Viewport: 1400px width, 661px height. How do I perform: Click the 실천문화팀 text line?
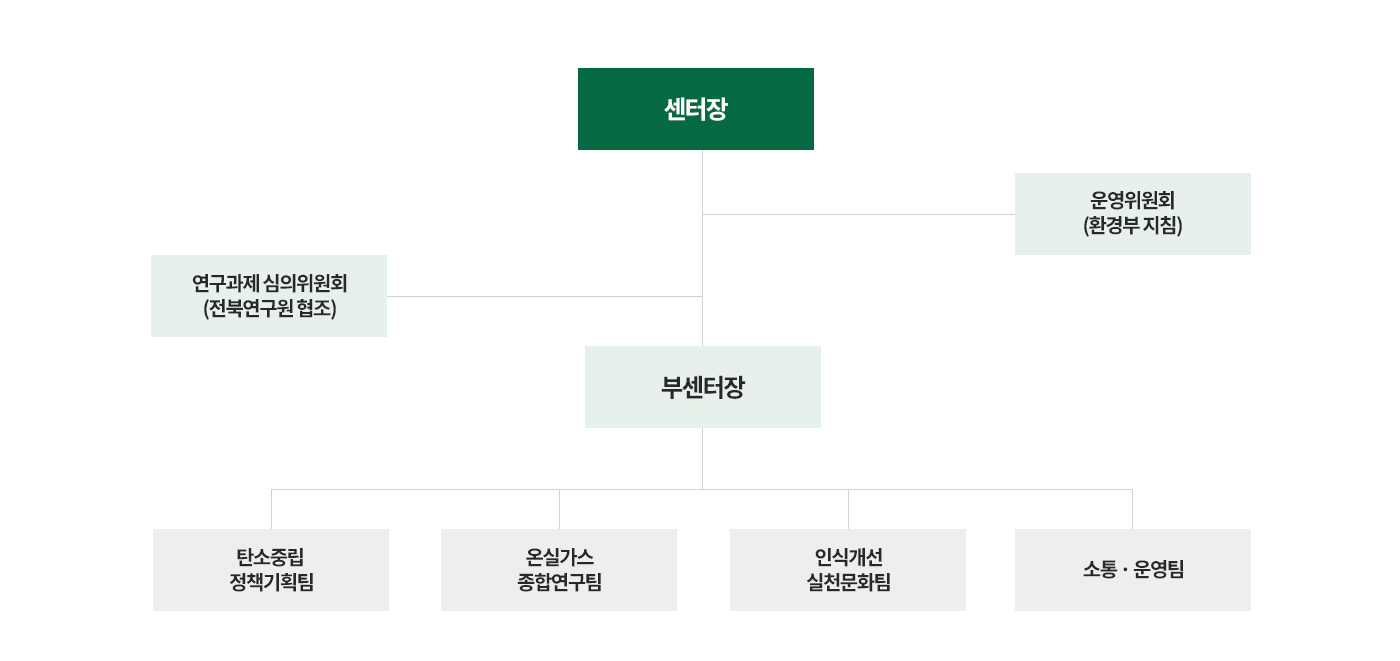[848, 582]
